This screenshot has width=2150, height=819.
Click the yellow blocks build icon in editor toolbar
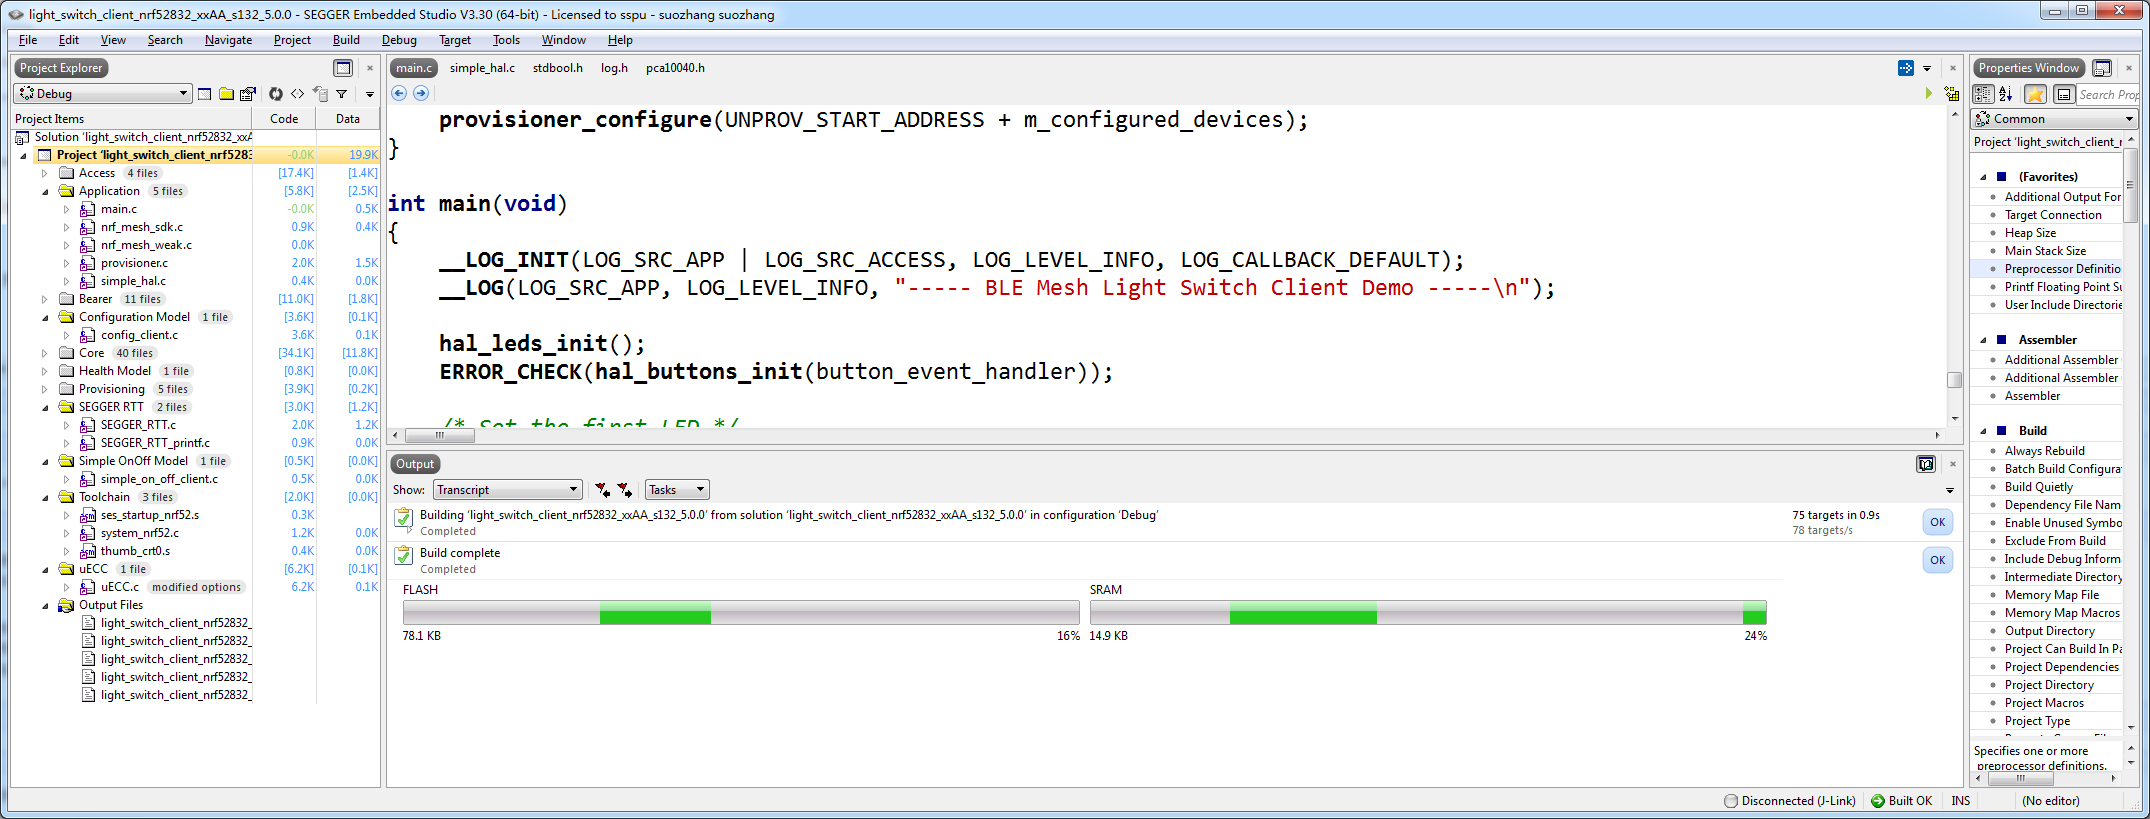click(1951, 93)
